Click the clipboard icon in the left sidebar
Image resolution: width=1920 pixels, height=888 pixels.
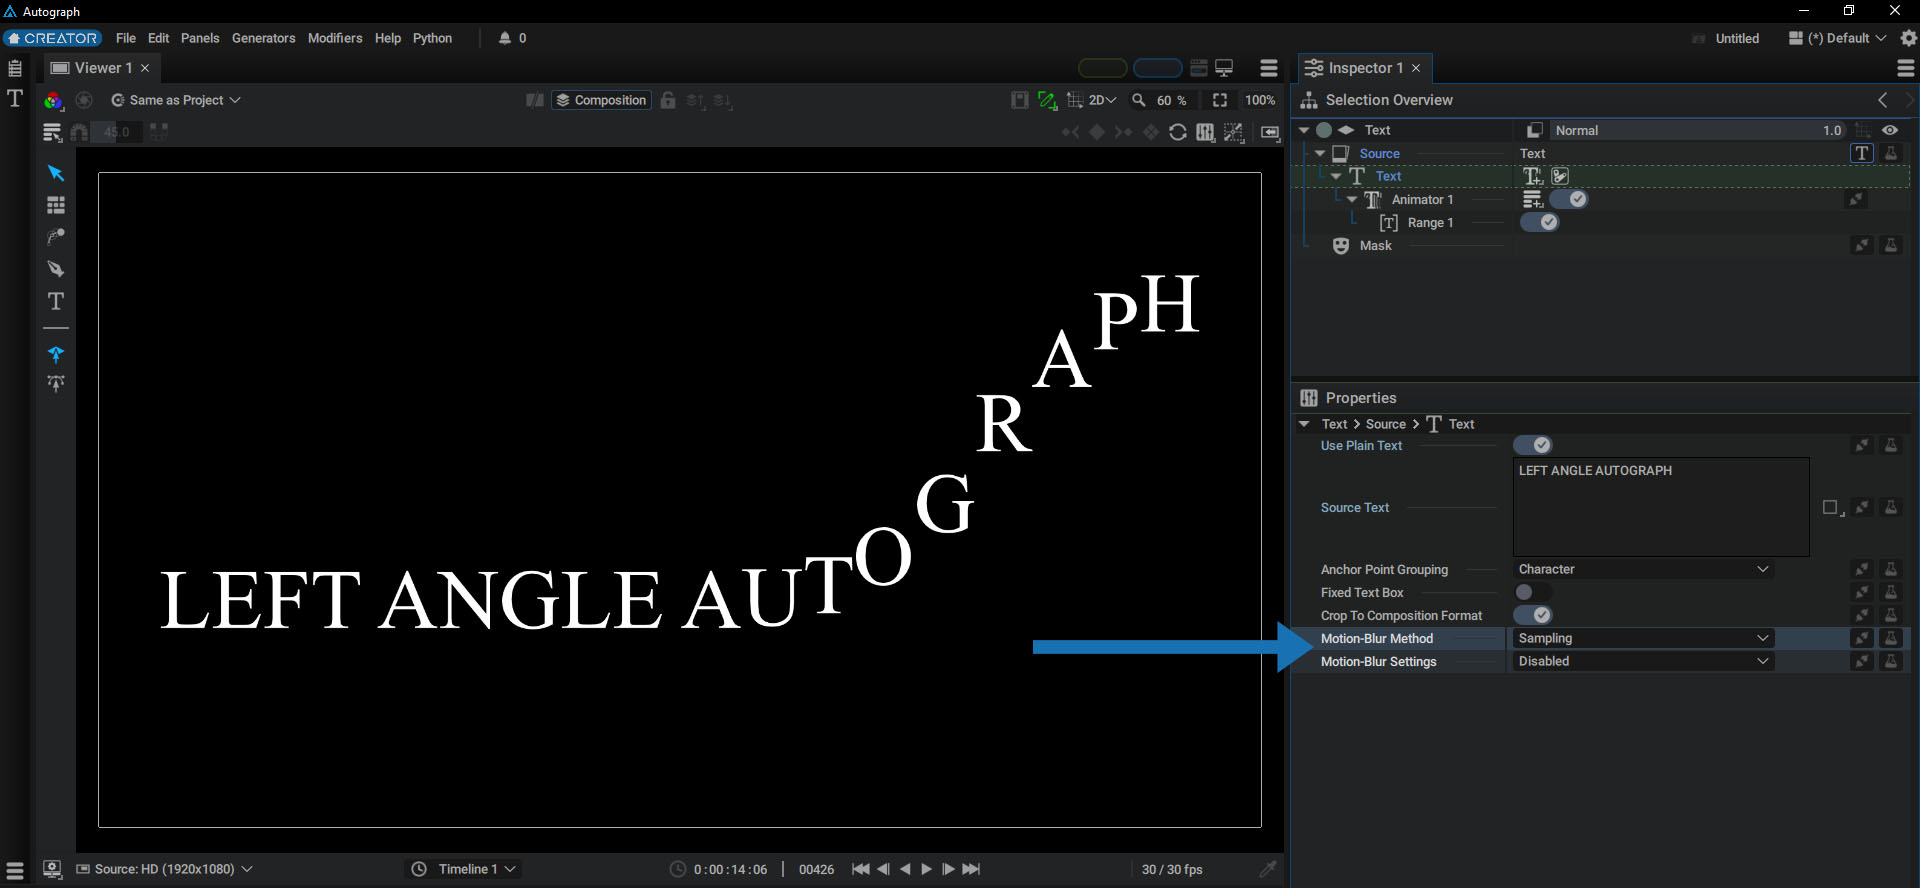click(x=15, y=68)
